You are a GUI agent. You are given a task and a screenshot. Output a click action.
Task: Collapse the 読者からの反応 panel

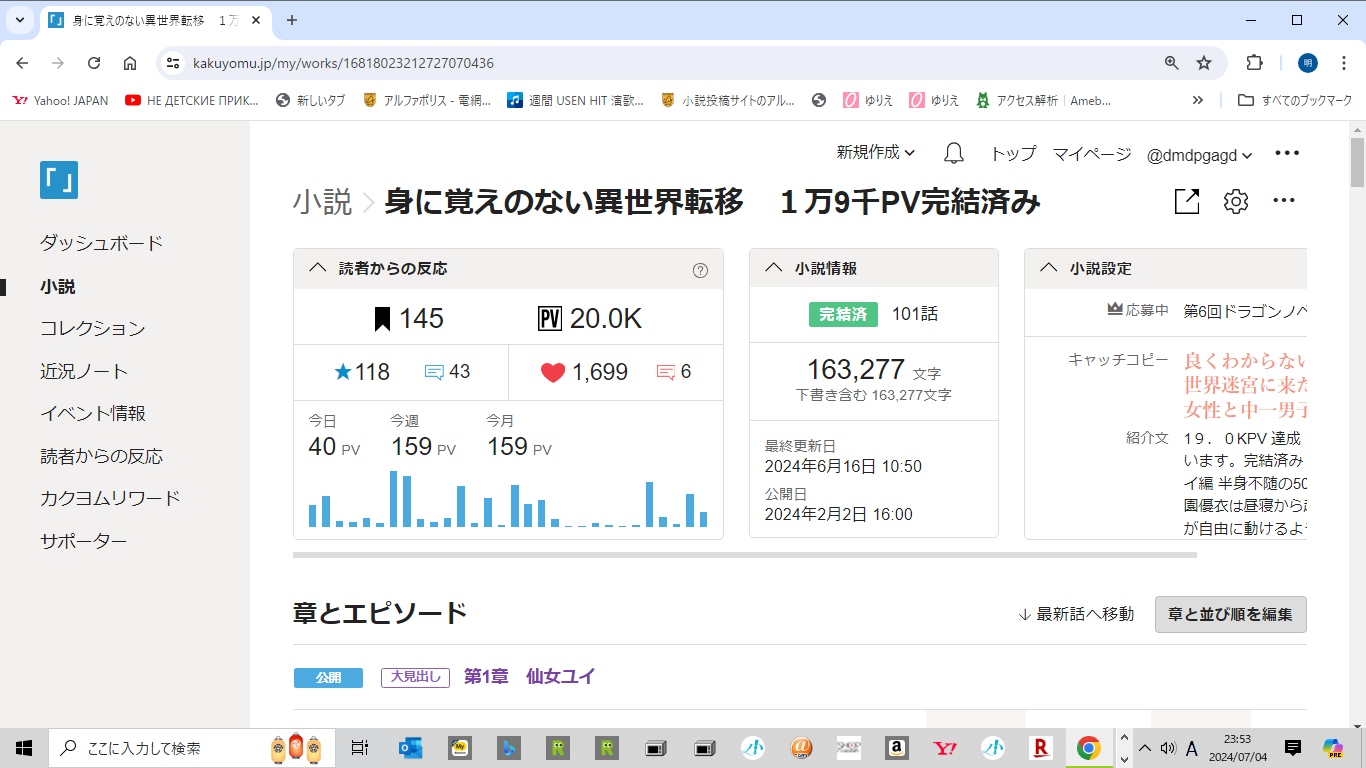[x=318, y=268]
